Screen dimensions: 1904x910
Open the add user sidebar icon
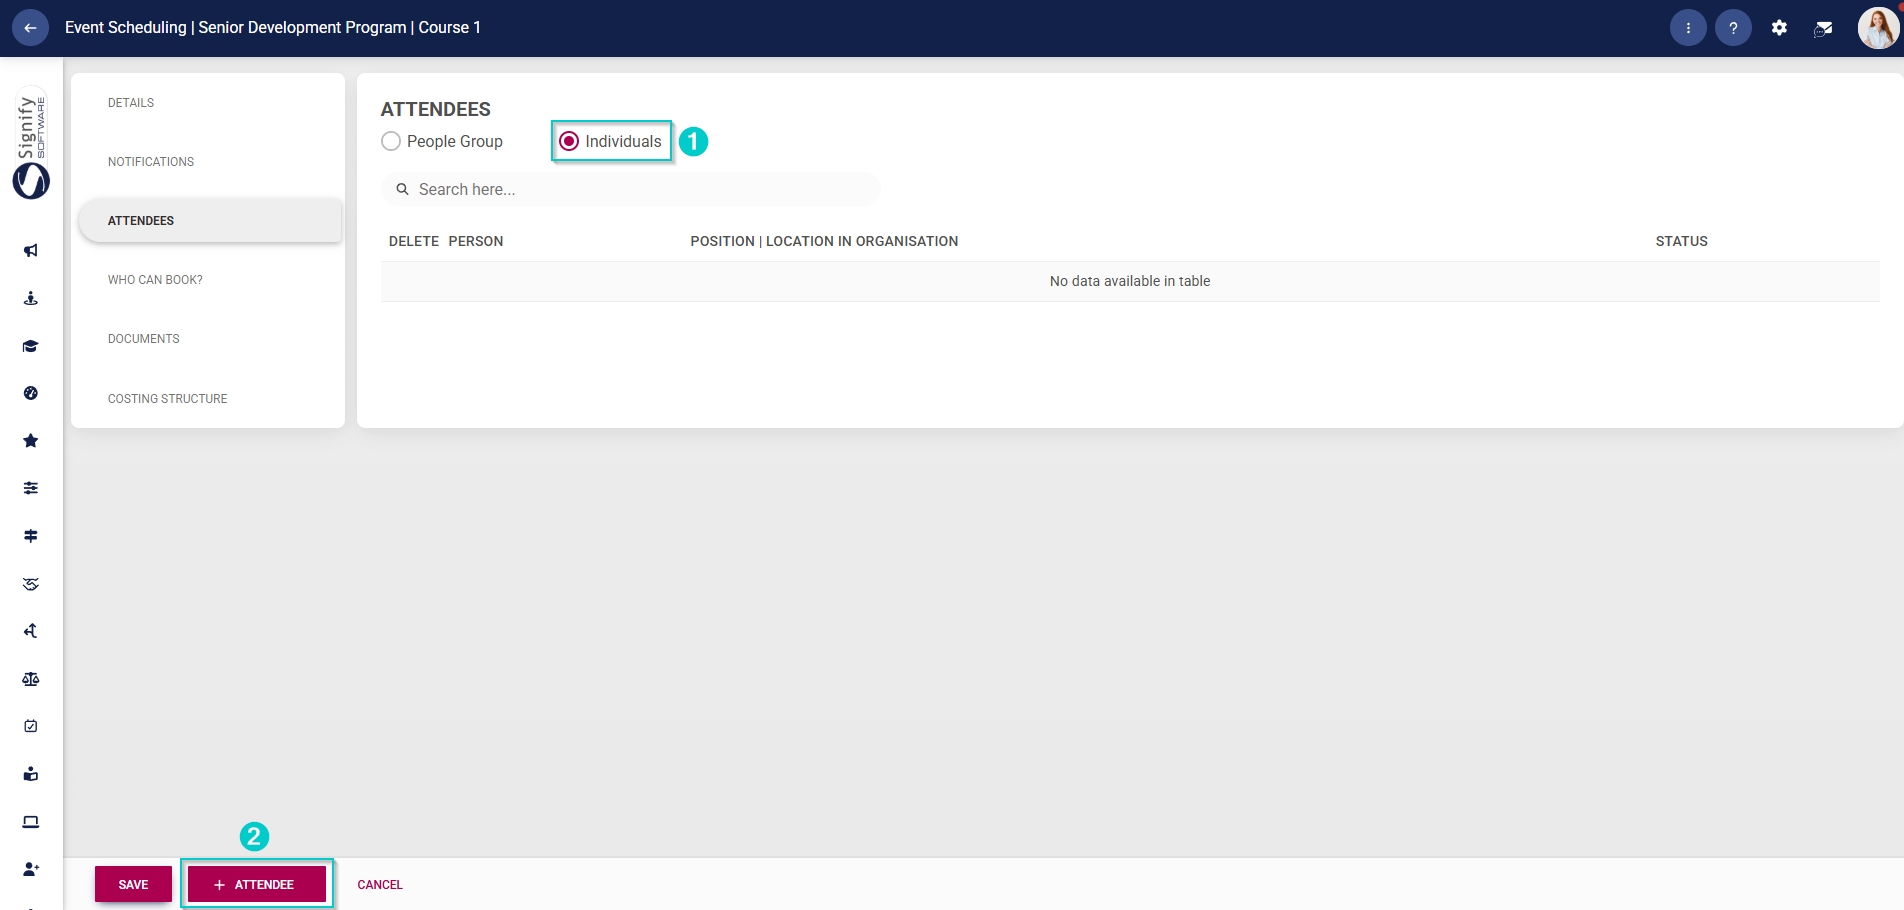tap(31, 869)
